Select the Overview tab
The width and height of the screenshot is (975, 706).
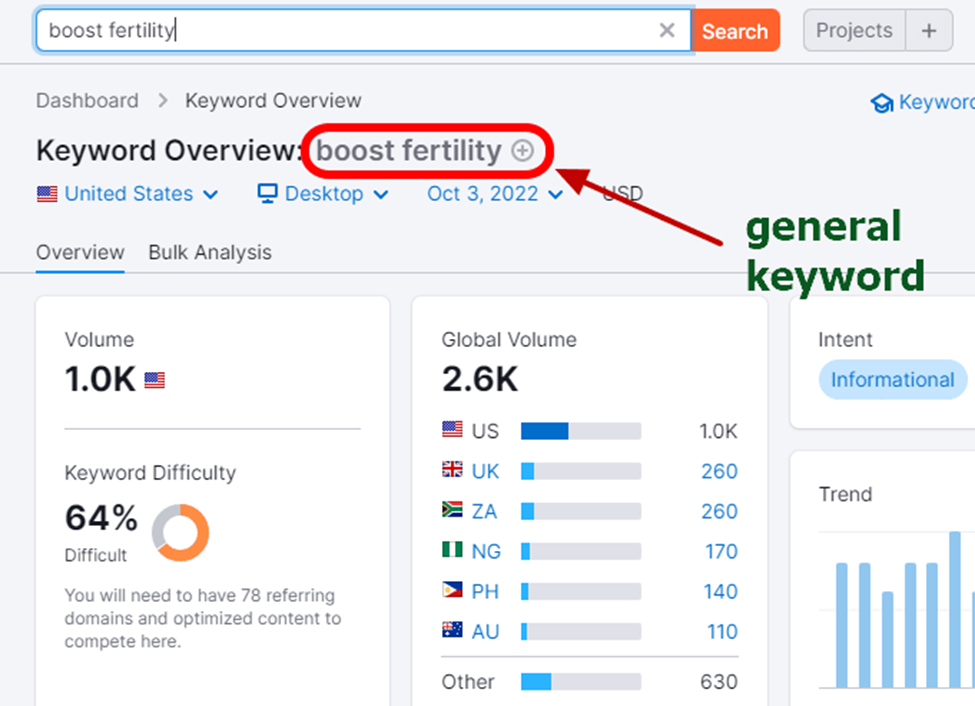80,253
